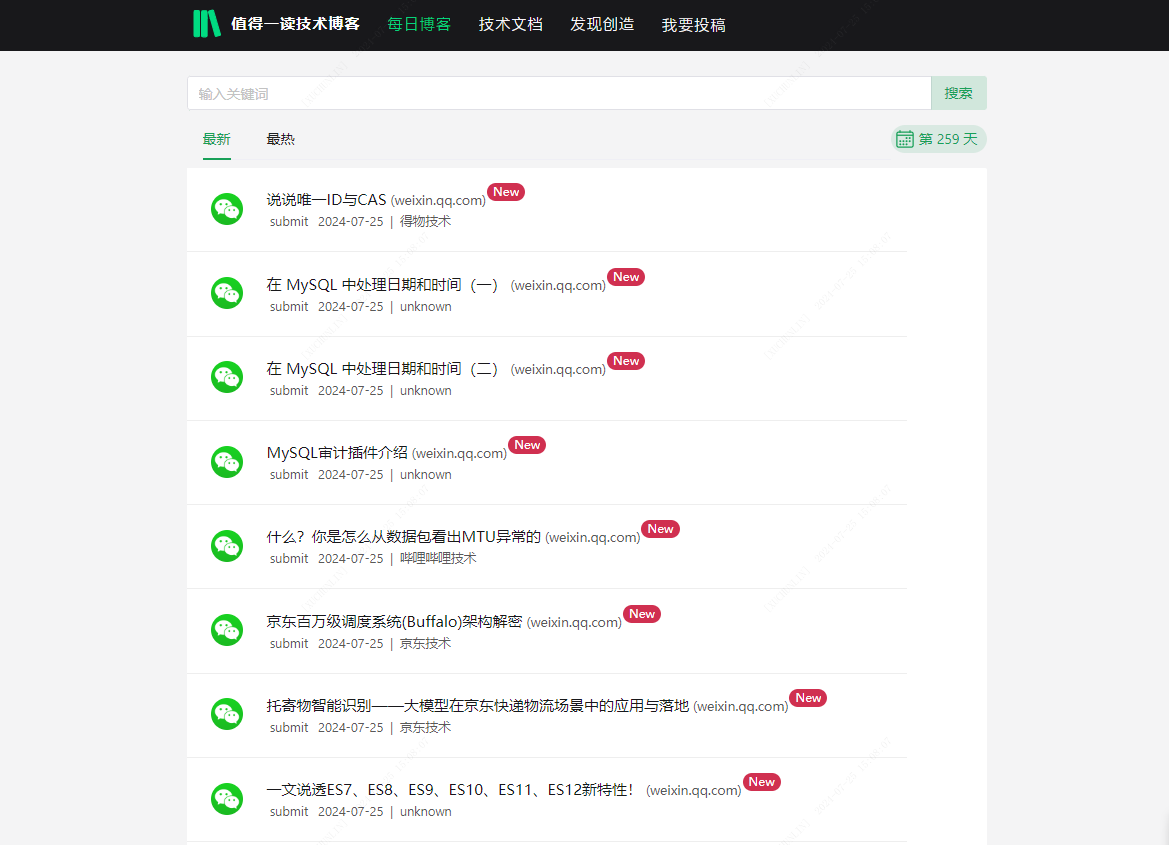Click unknown source under ES12新特性 article
The image size is (1169, 845).
point(426,812)
